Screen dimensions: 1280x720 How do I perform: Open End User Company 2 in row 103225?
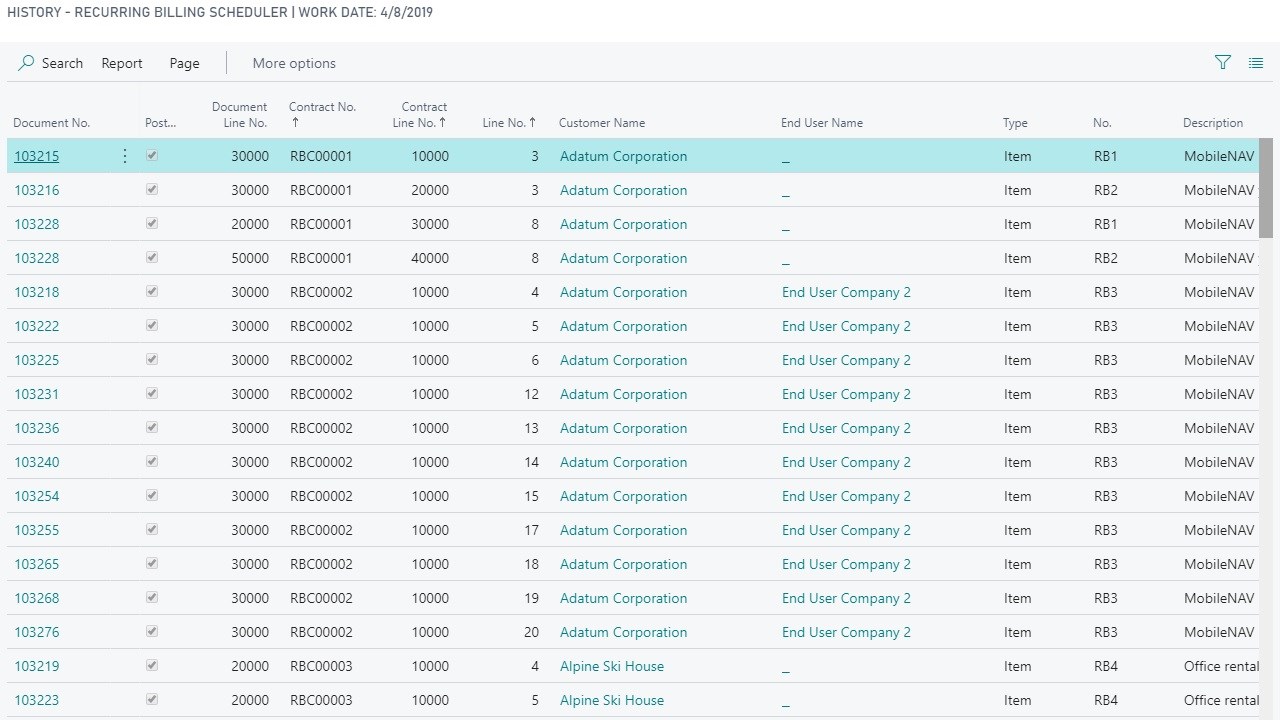(x=846, y=360)
